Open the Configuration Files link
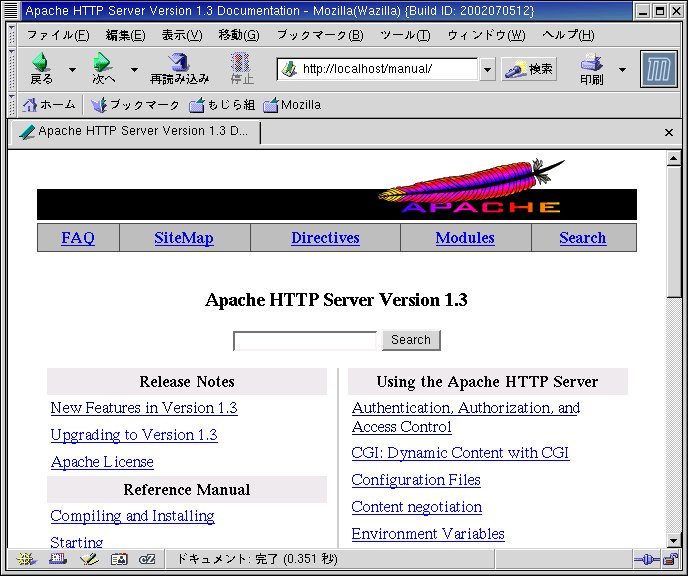The image size is (688, 576). click(416, 480)
